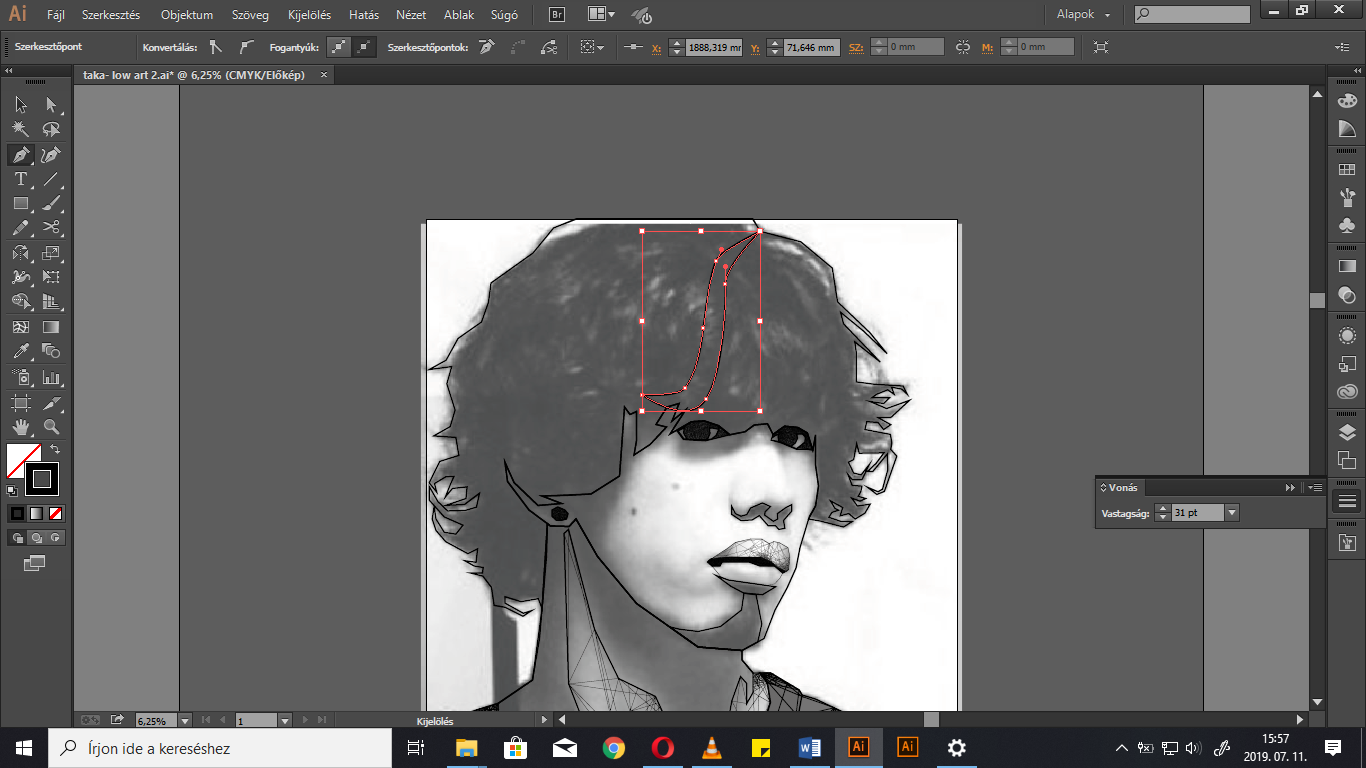Select the Hand tool

pos(20,427)
